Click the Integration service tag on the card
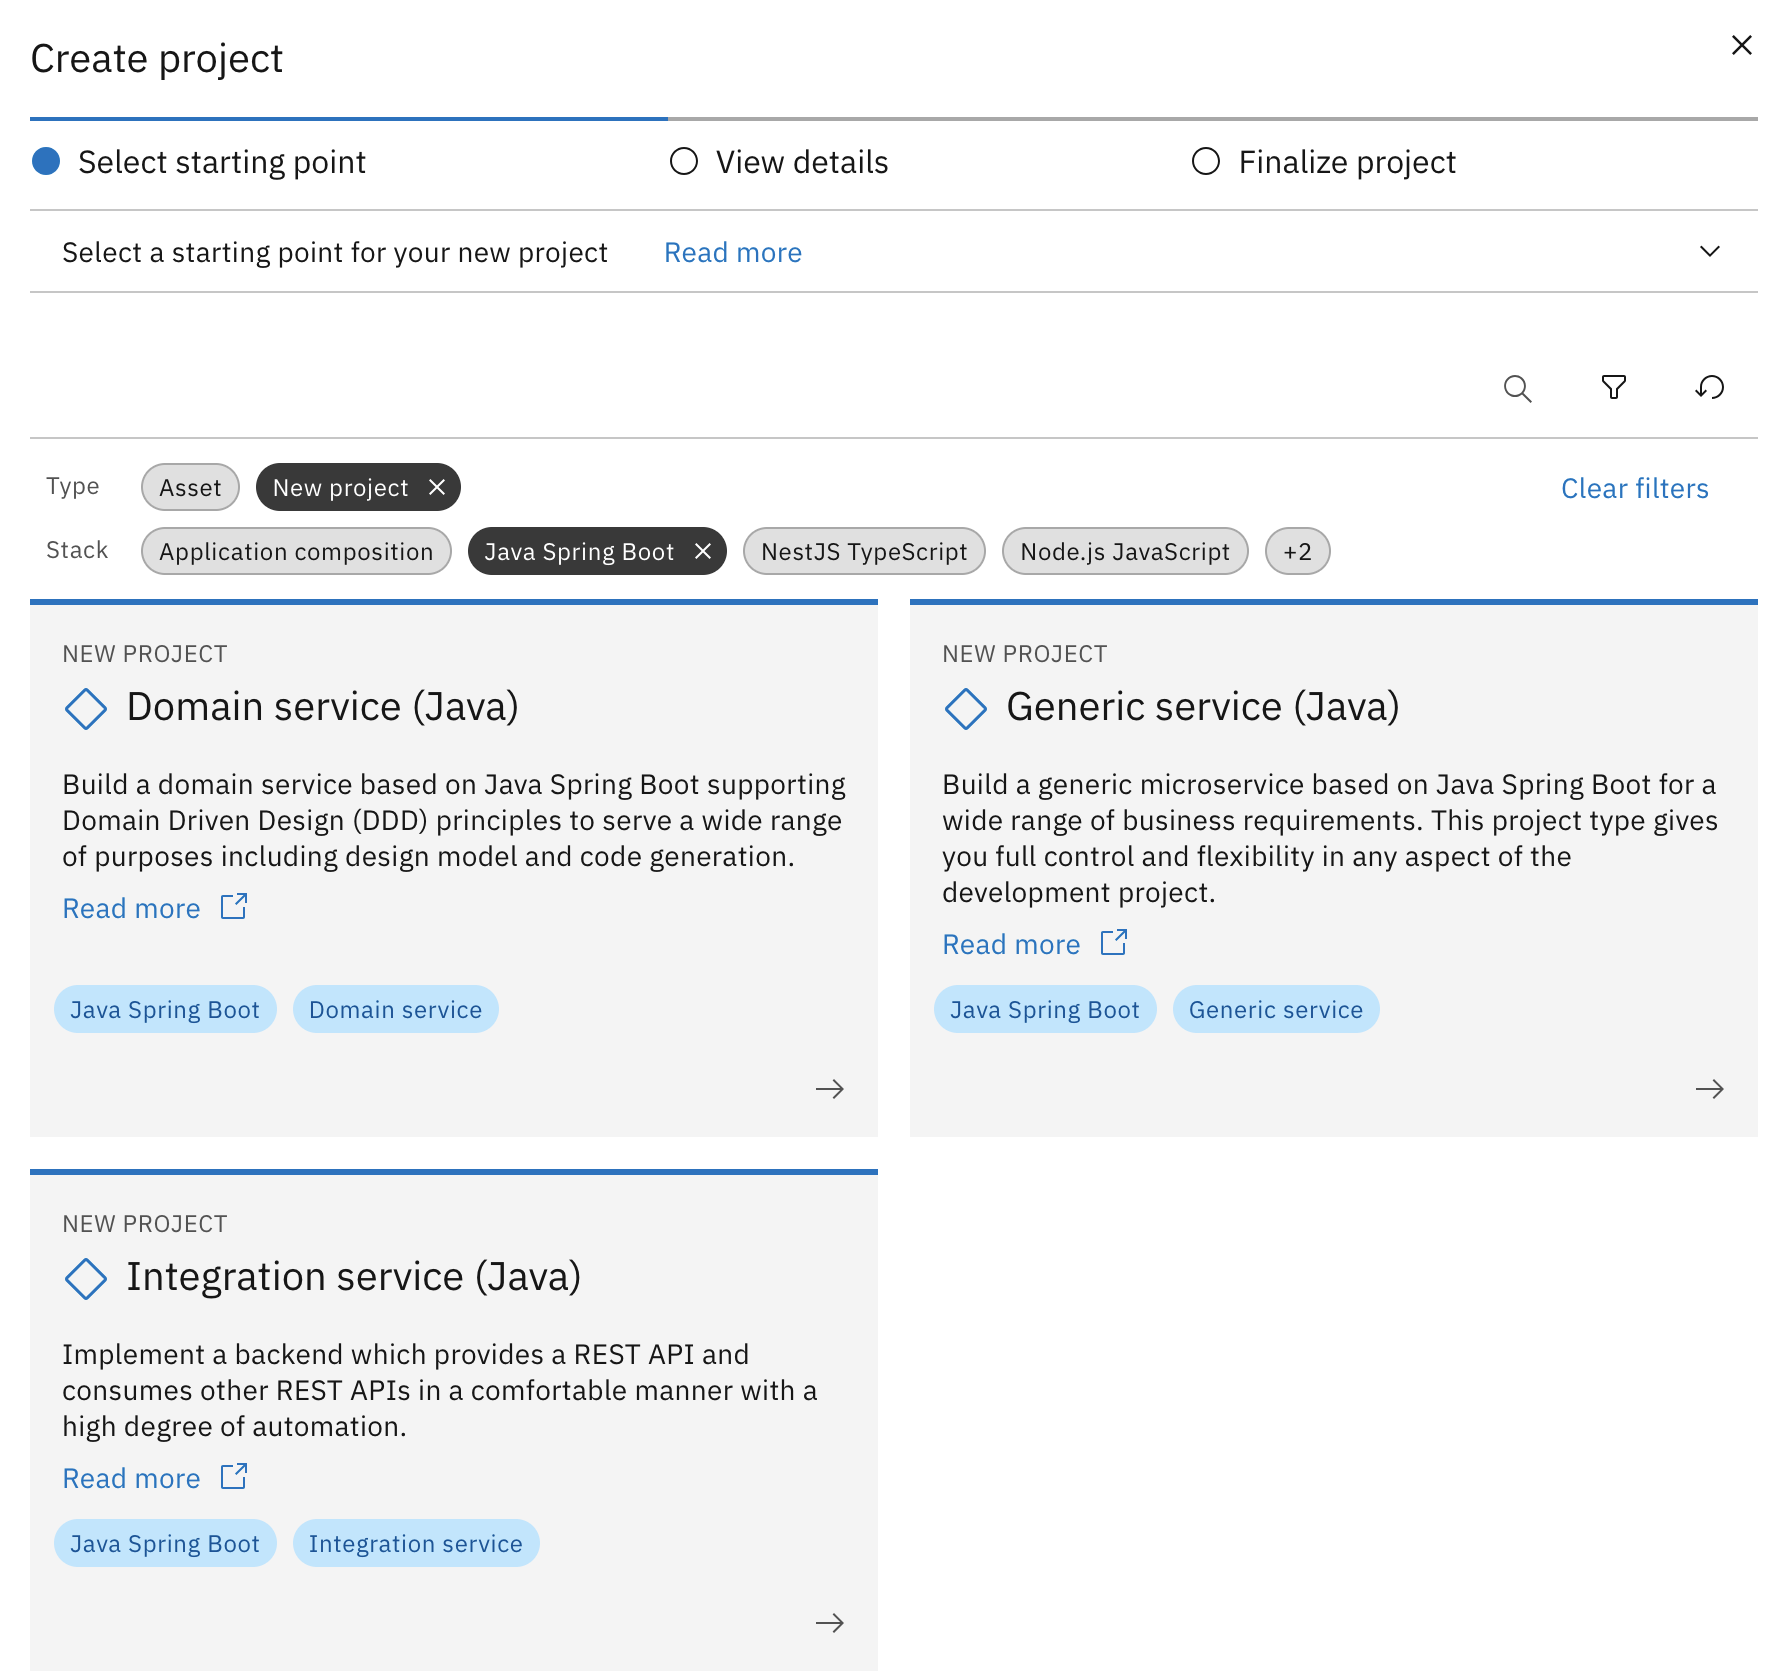Image resolution: width=1784 pixels, height=1678 pixels. [x=416, y=1543]
